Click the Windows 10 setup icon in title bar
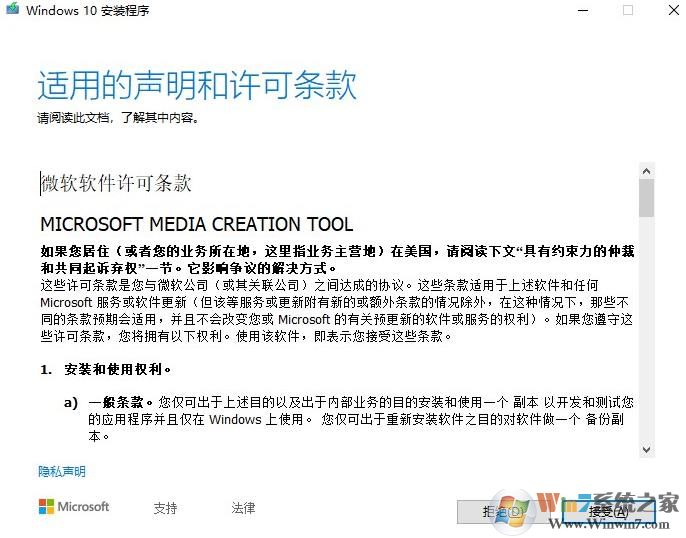Image resolution: width=686 pixels, height=538 pixels. pos(12,8)
